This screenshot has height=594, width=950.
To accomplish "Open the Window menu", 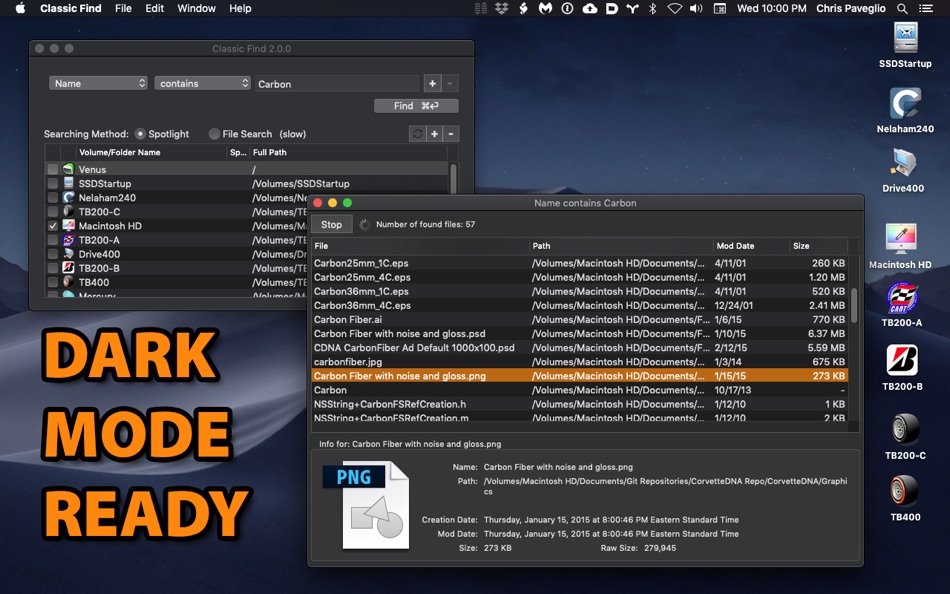I will (x=196, y=8).
